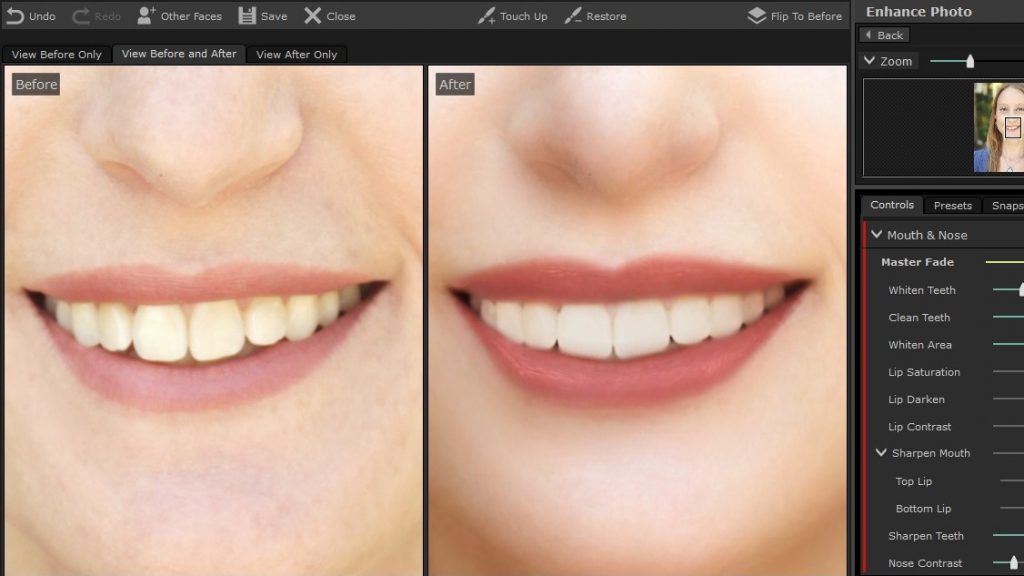Click the Undo arrow icon
Viewport: 1024px width, 576px height.
(15, 16)
